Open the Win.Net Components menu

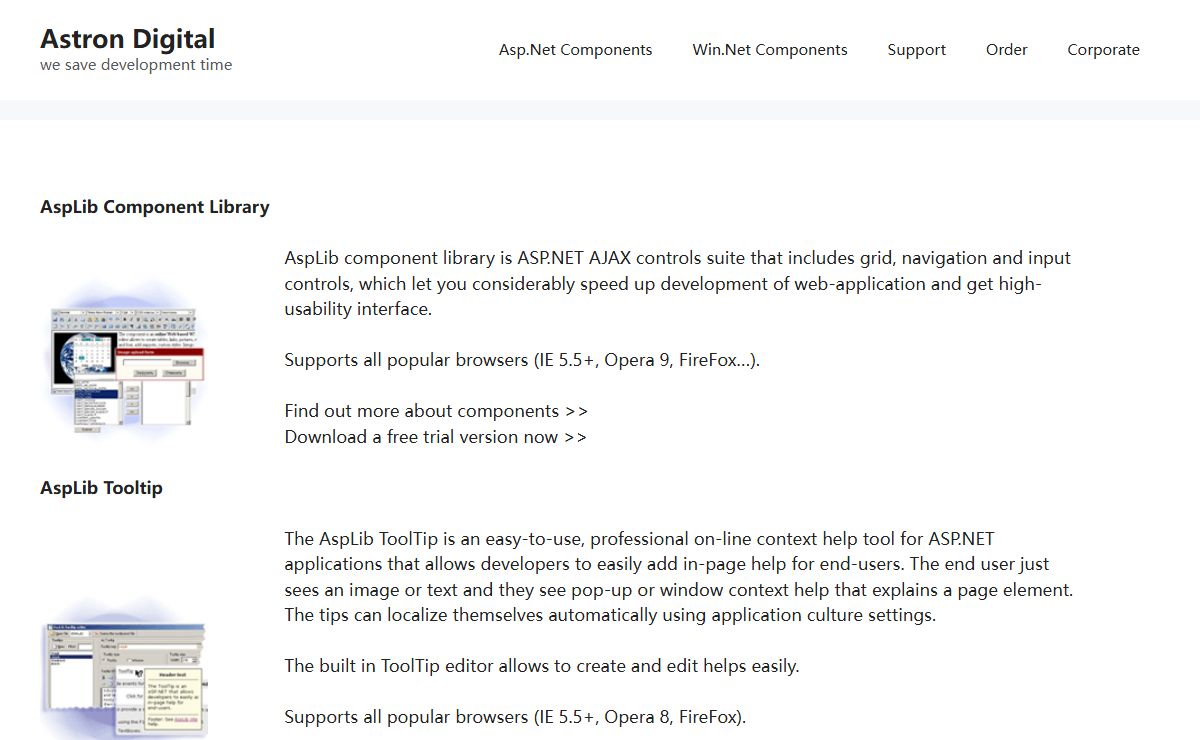[x=770, y=50]
